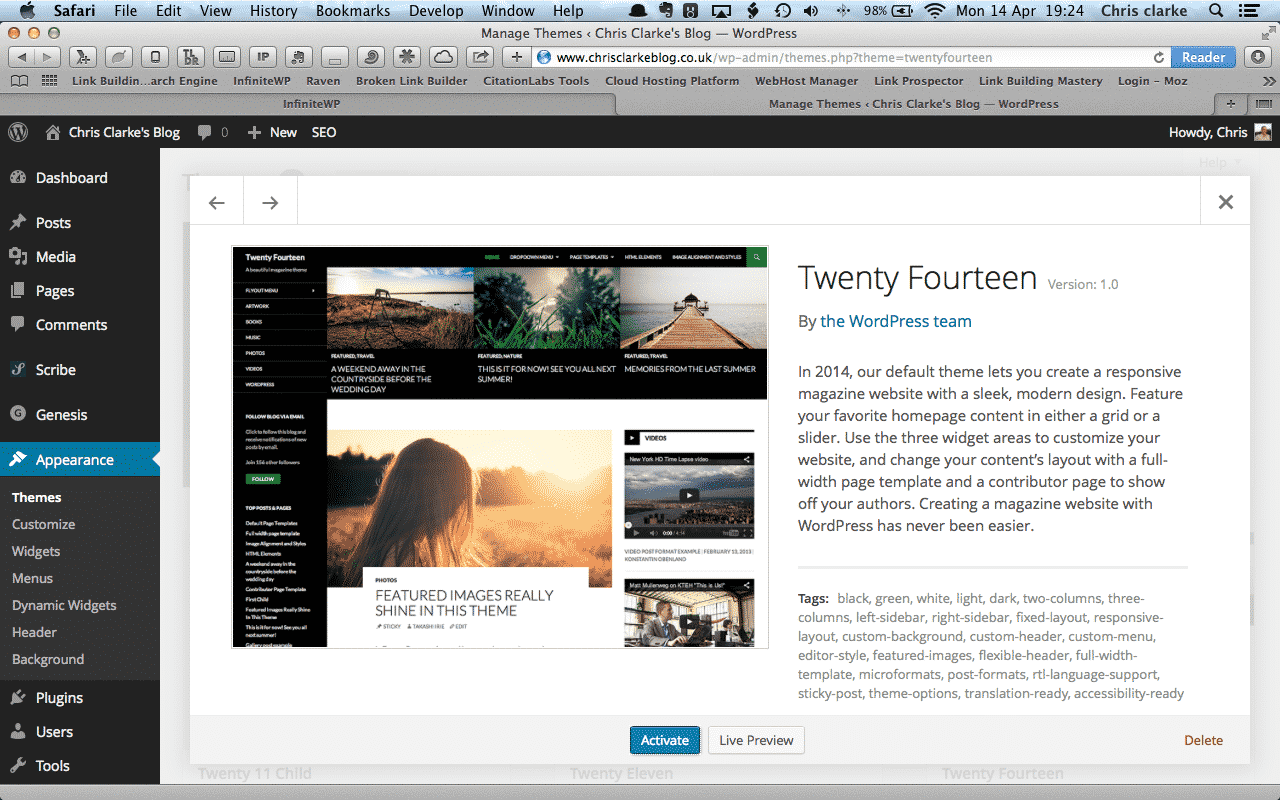Open Scribe in the sidebar
The image size is (1280, 800).
point(80,370)
